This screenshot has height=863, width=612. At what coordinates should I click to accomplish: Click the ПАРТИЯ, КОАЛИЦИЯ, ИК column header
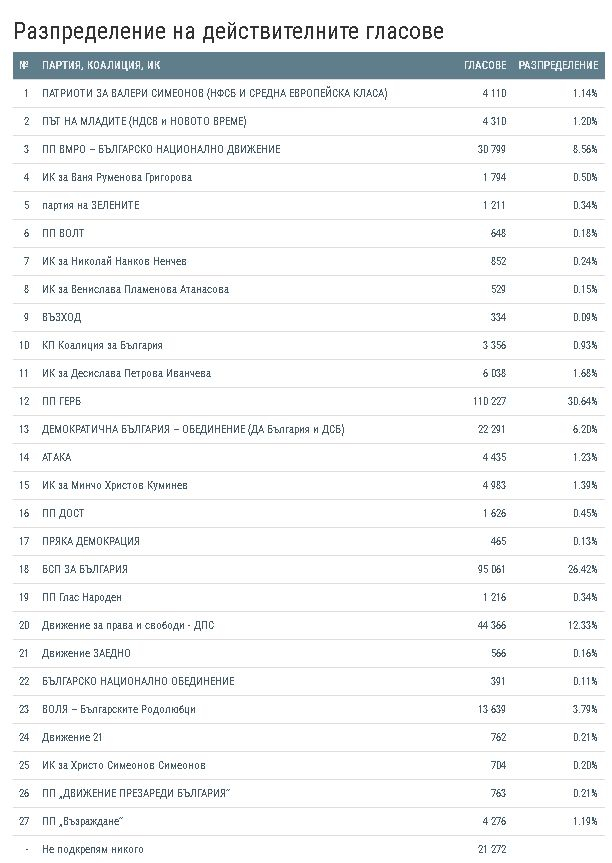101,65
